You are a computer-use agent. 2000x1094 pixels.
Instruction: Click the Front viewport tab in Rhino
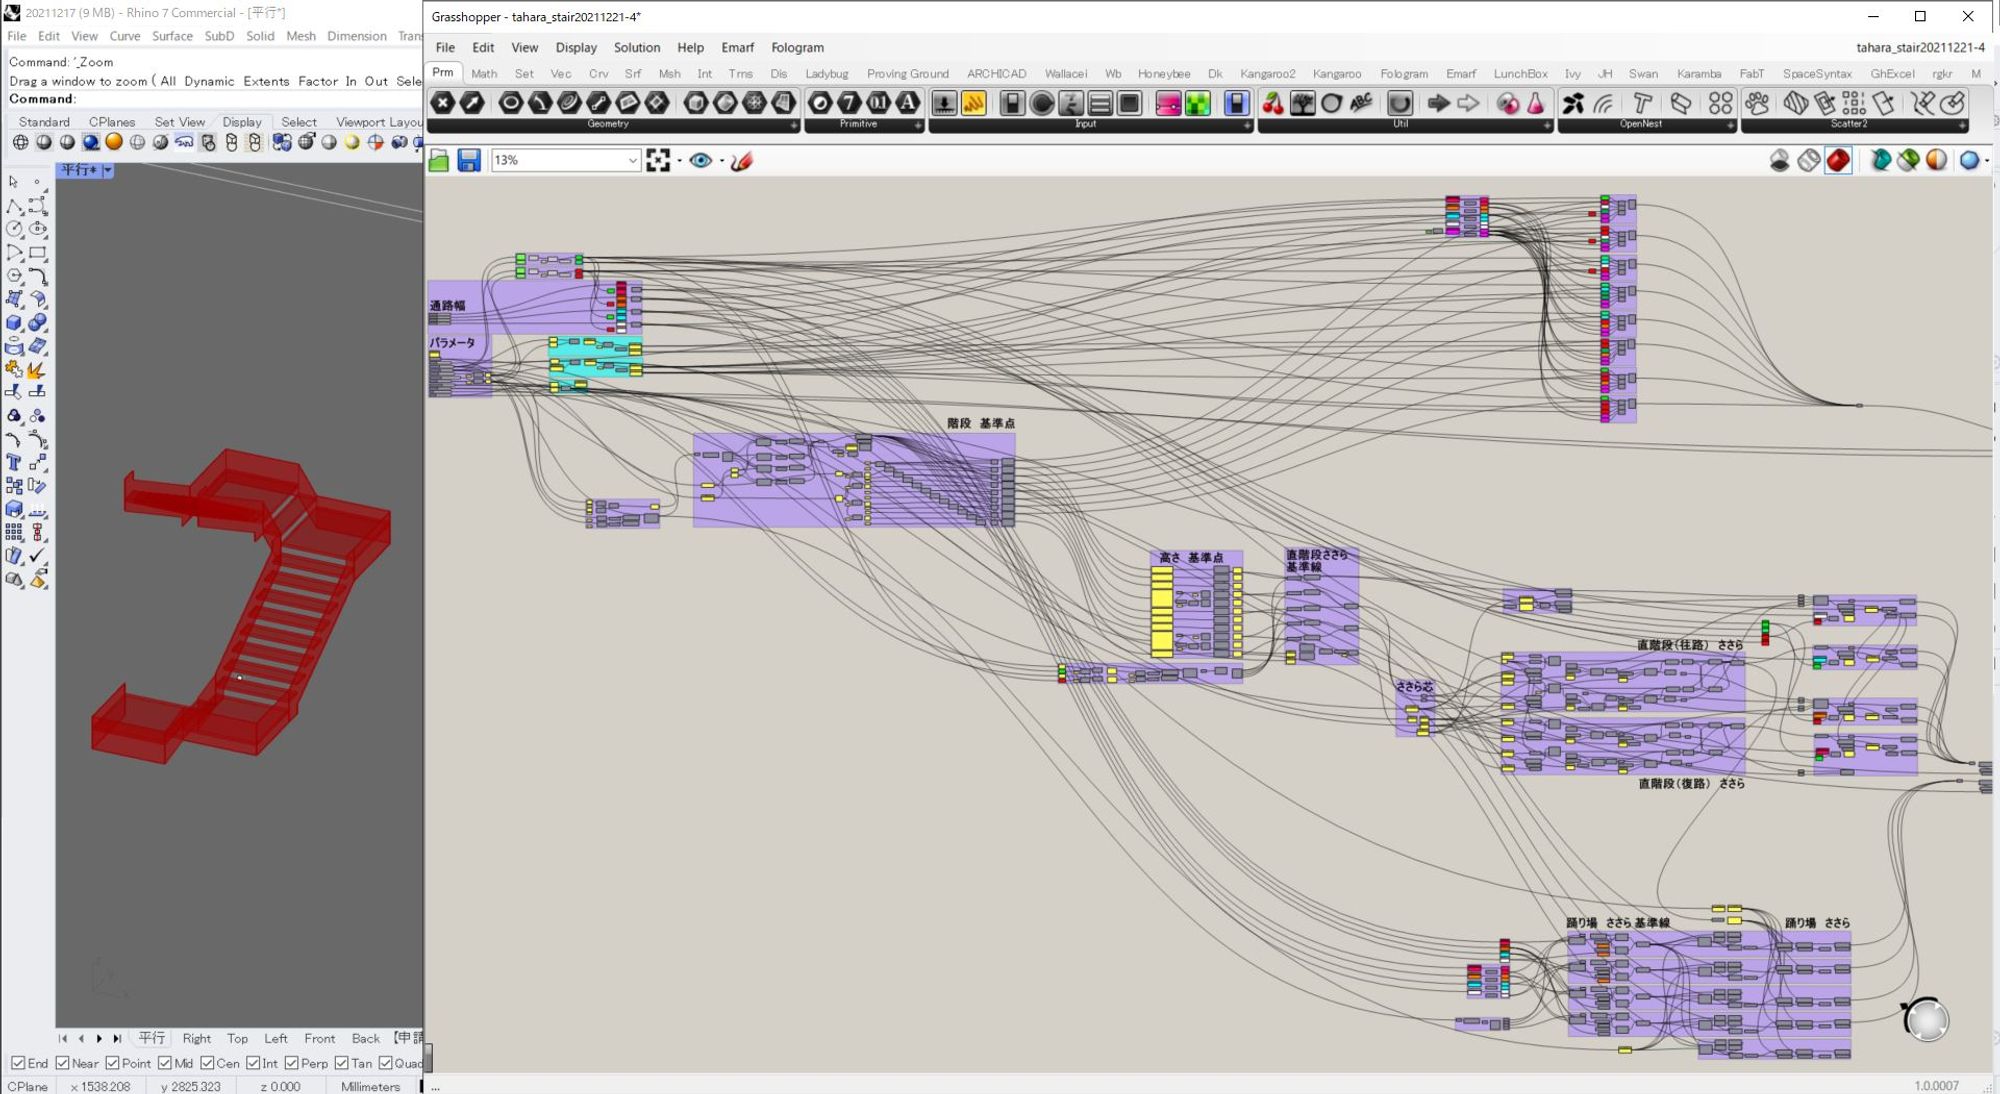[319, 1038]
